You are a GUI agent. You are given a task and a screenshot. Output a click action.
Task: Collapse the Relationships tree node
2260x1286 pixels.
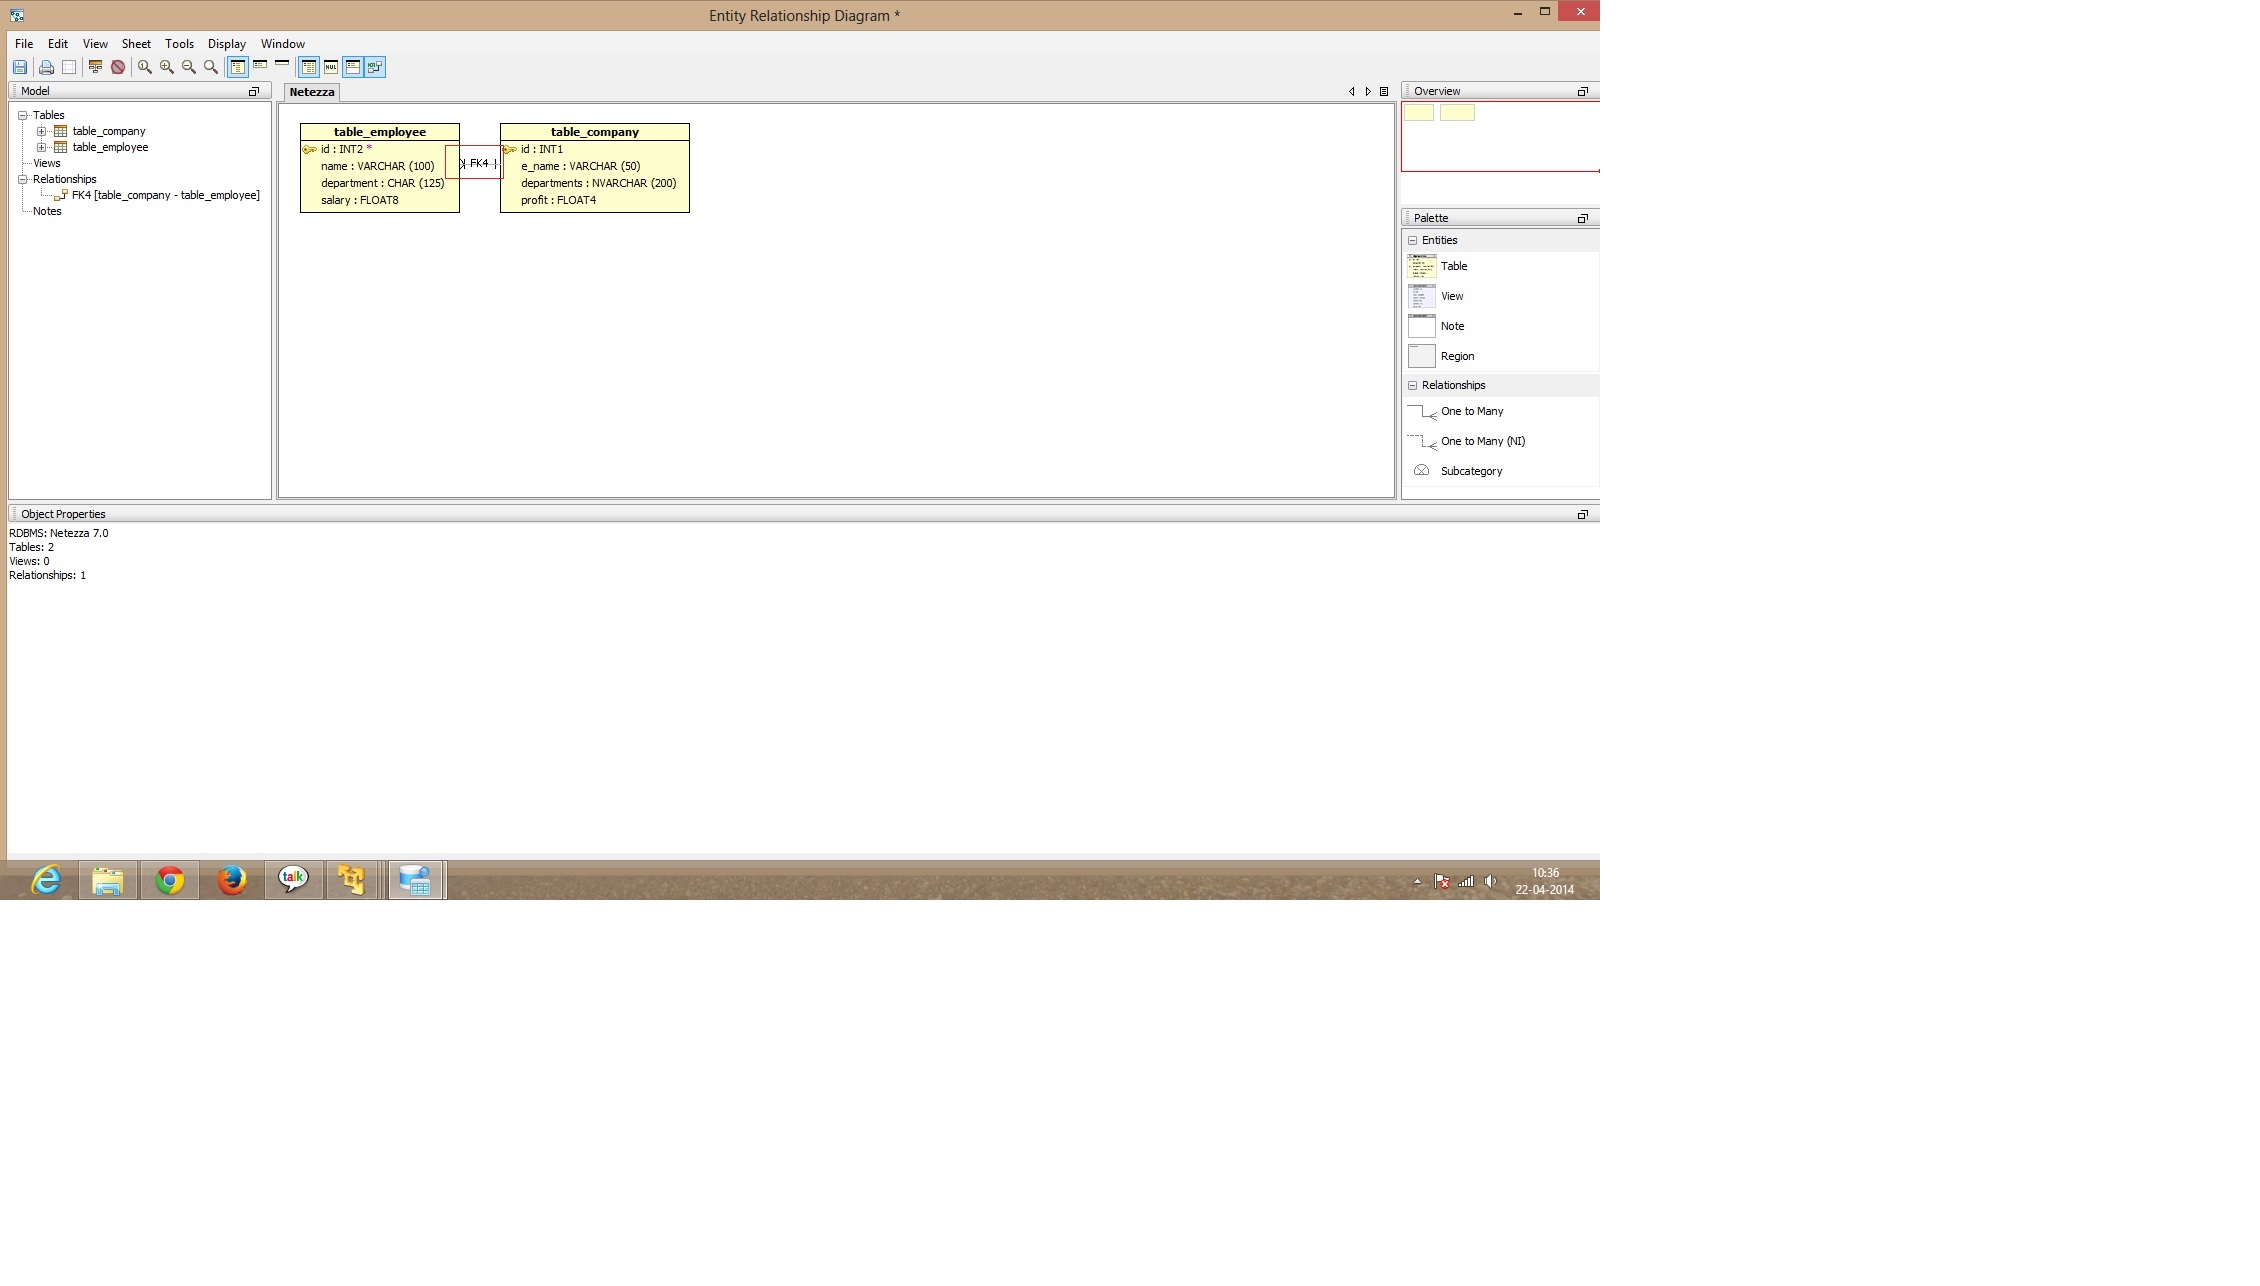coord(22,179)
